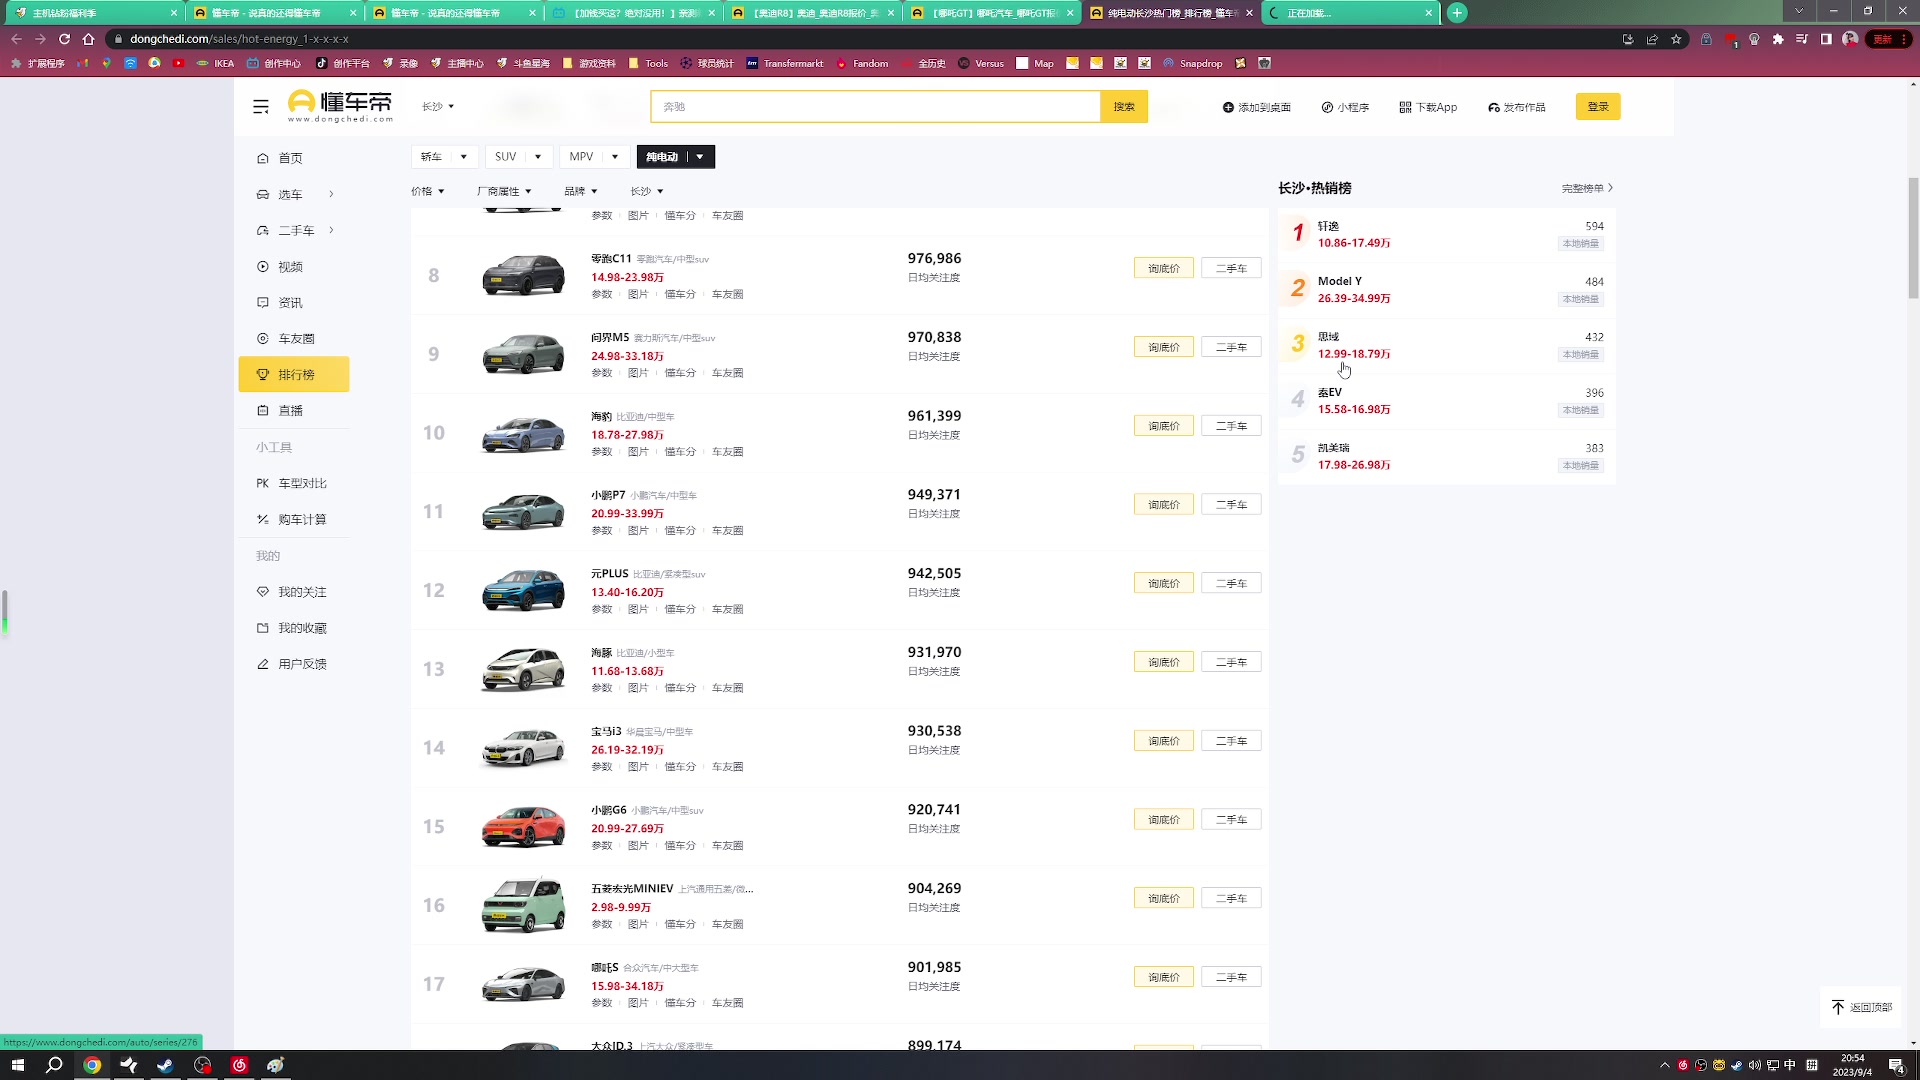This screenshot has height=1080, width=1920.
Task: Expand the 价格 price dropdown
Action: pyautogui.click(x=427, y=191)
